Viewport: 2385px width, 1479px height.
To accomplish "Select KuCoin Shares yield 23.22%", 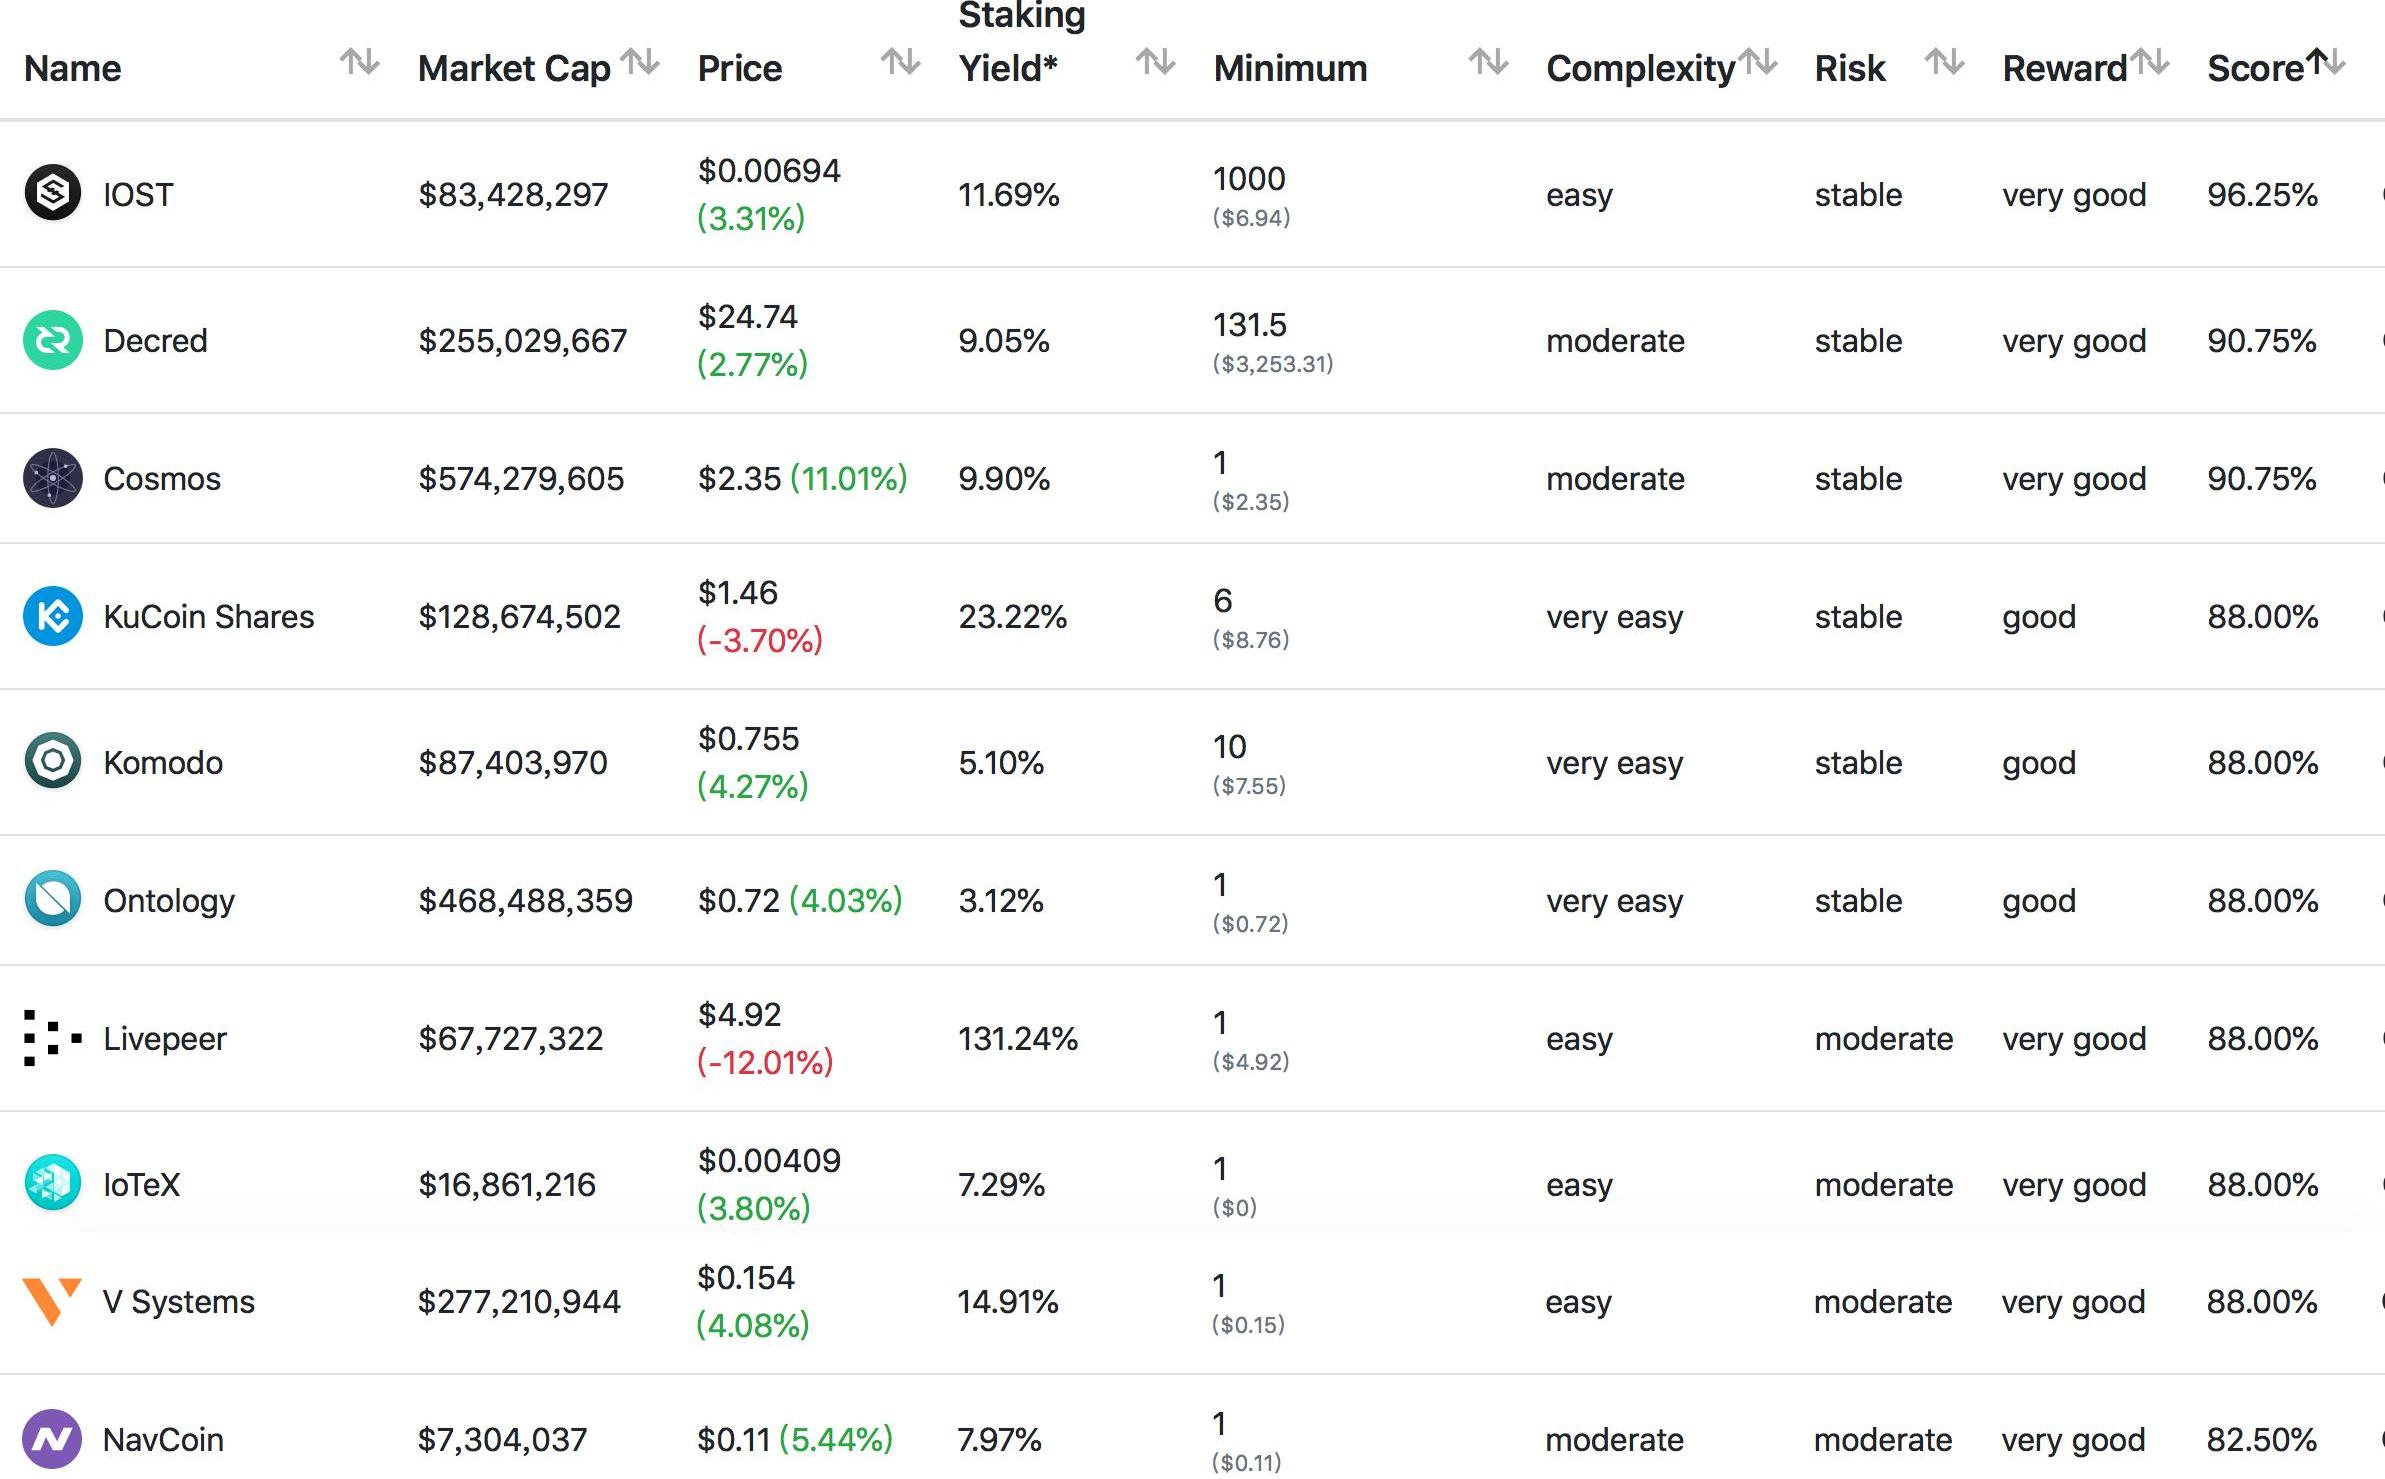I will (1012, 616).
